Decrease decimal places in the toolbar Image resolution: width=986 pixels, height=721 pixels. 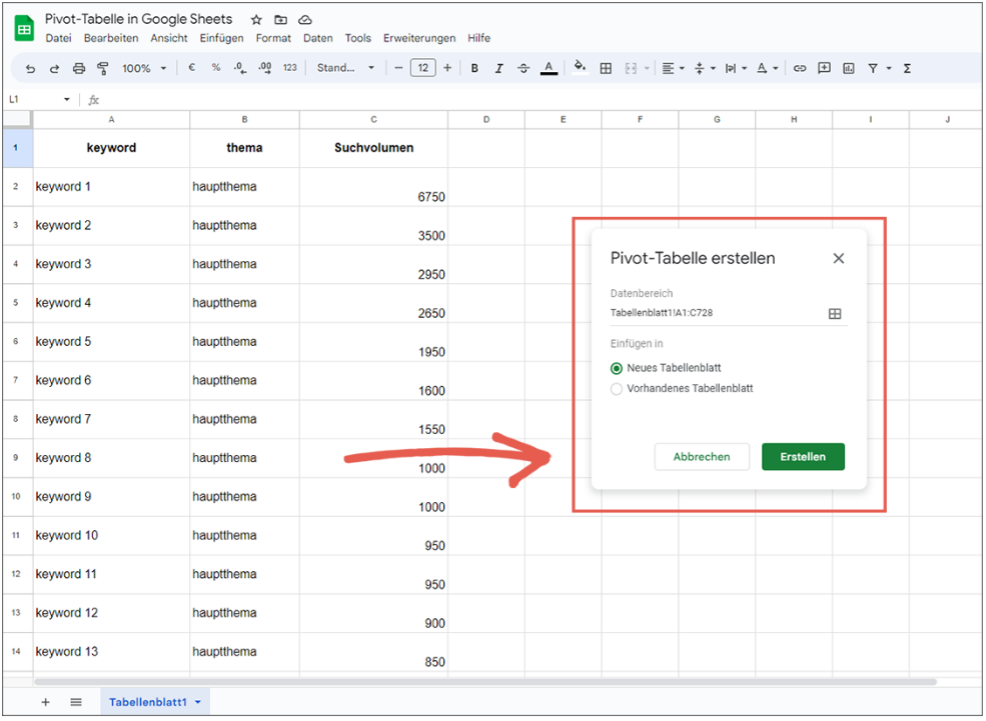click(x=240, y=69)
